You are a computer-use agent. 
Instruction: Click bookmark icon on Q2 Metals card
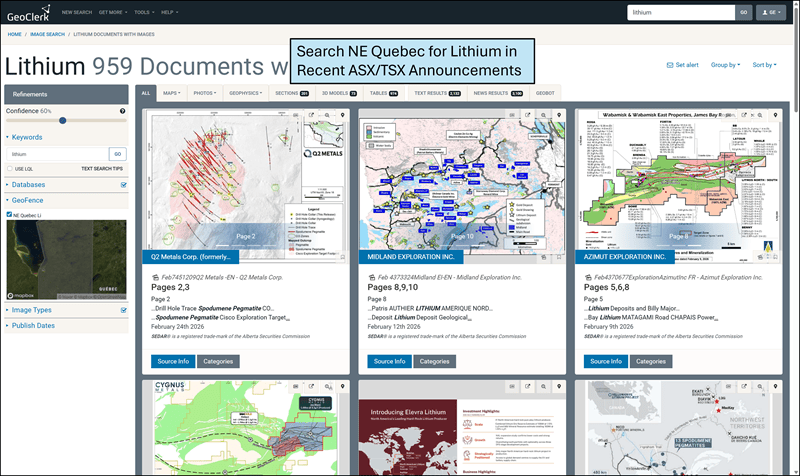(342, 257)
